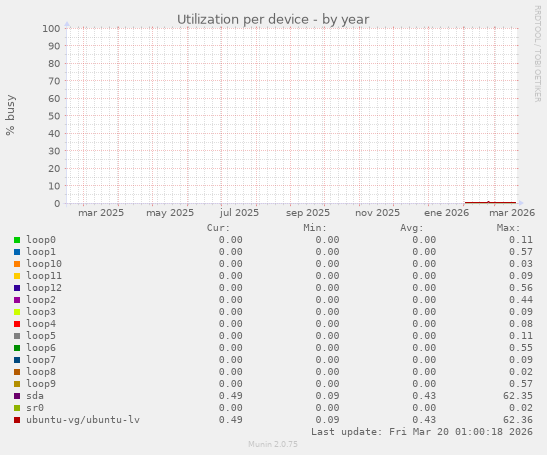Click the loop4 red legend swatch
The width and height of the screenshot is (547, 455).
pyautogui.click(x=17, y=324)
